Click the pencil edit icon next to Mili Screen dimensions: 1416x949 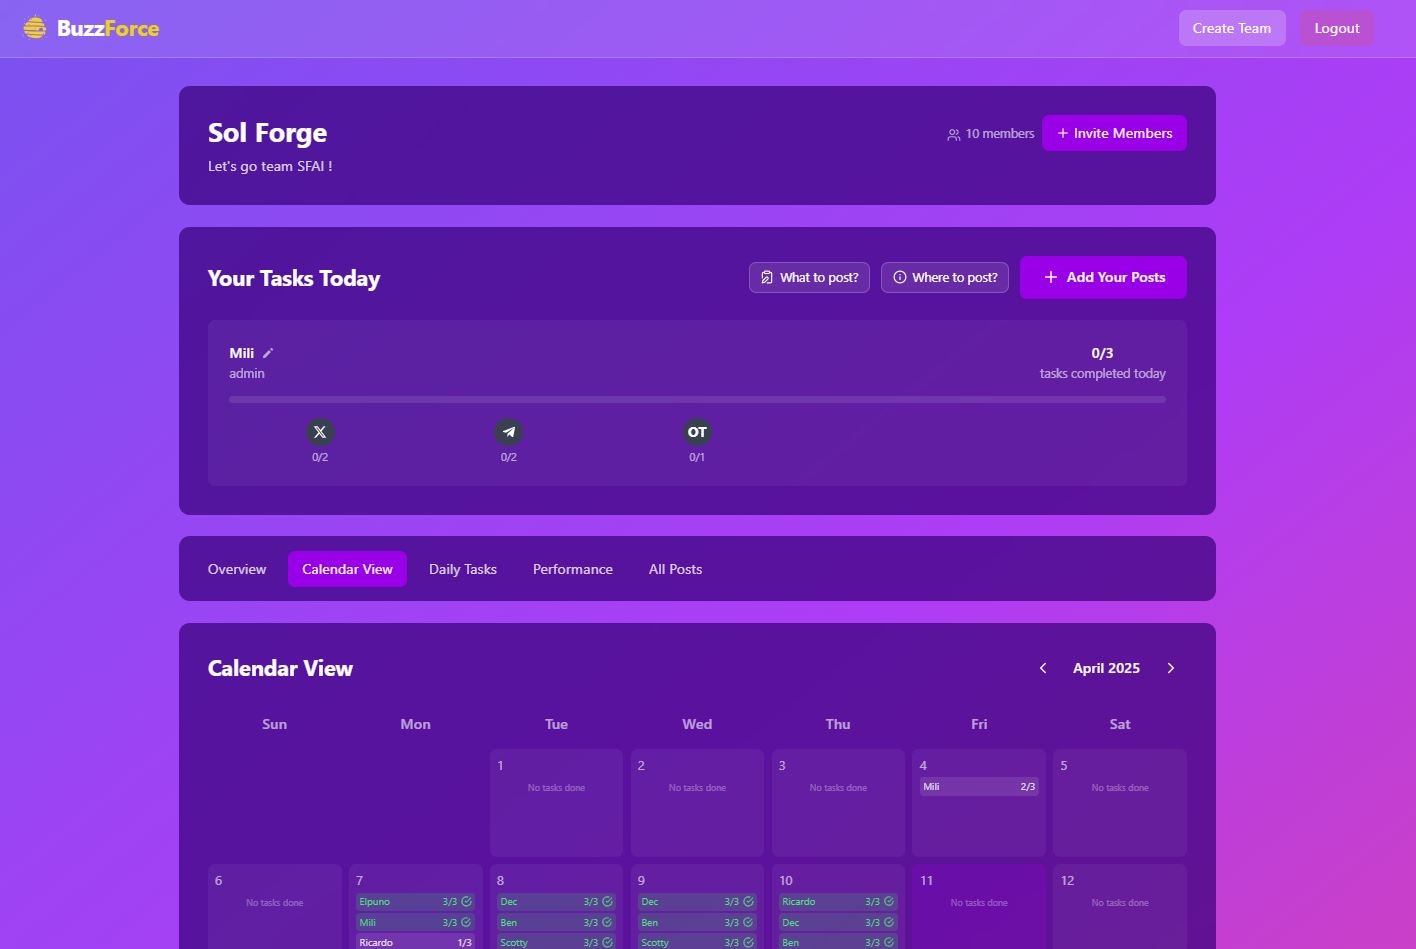coord(268,353)
